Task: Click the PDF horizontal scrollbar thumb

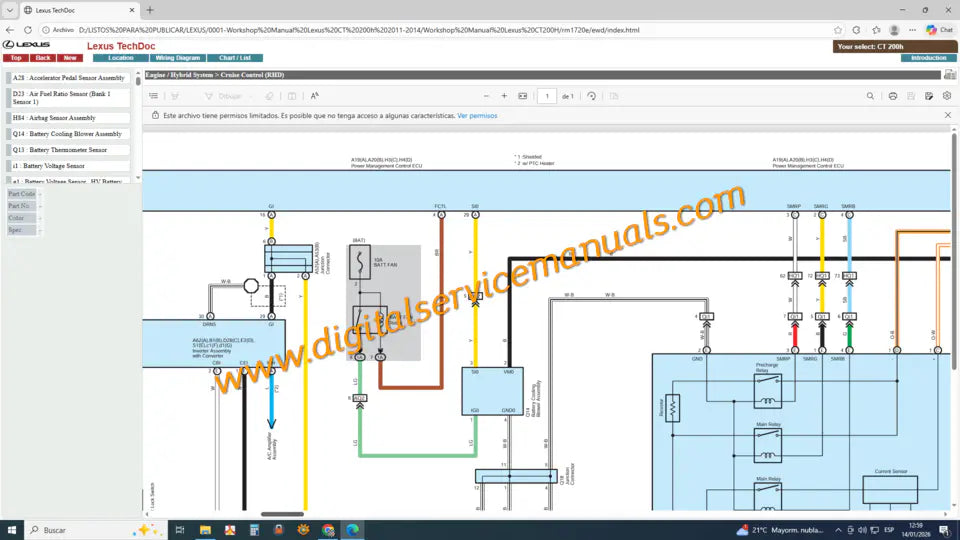Action: [282, 514]
